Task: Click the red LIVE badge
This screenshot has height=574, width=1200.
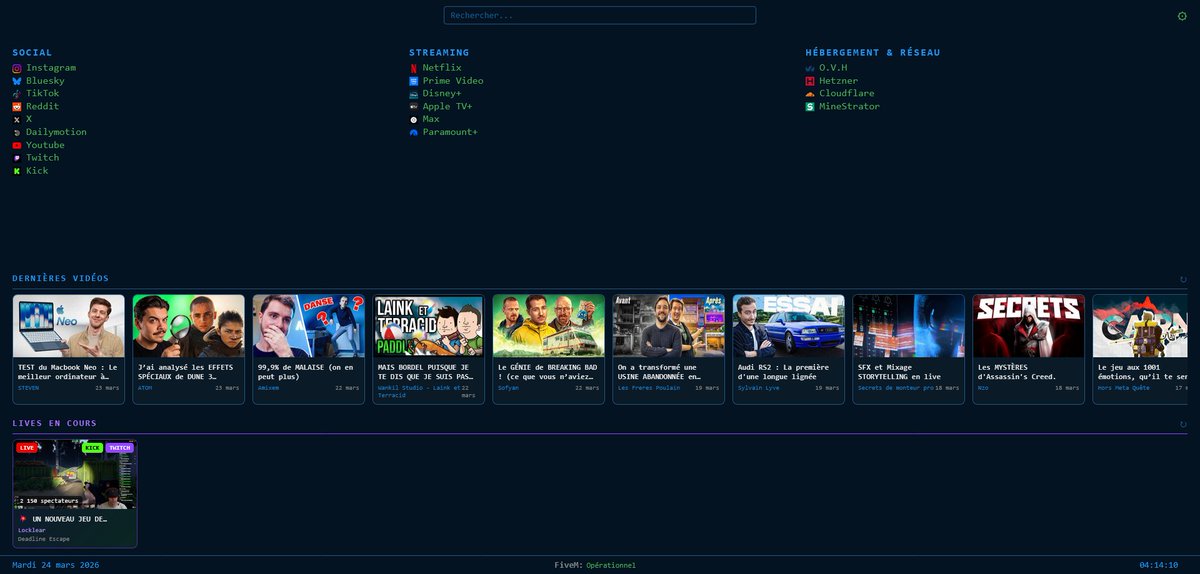Action: coord(27,448)
